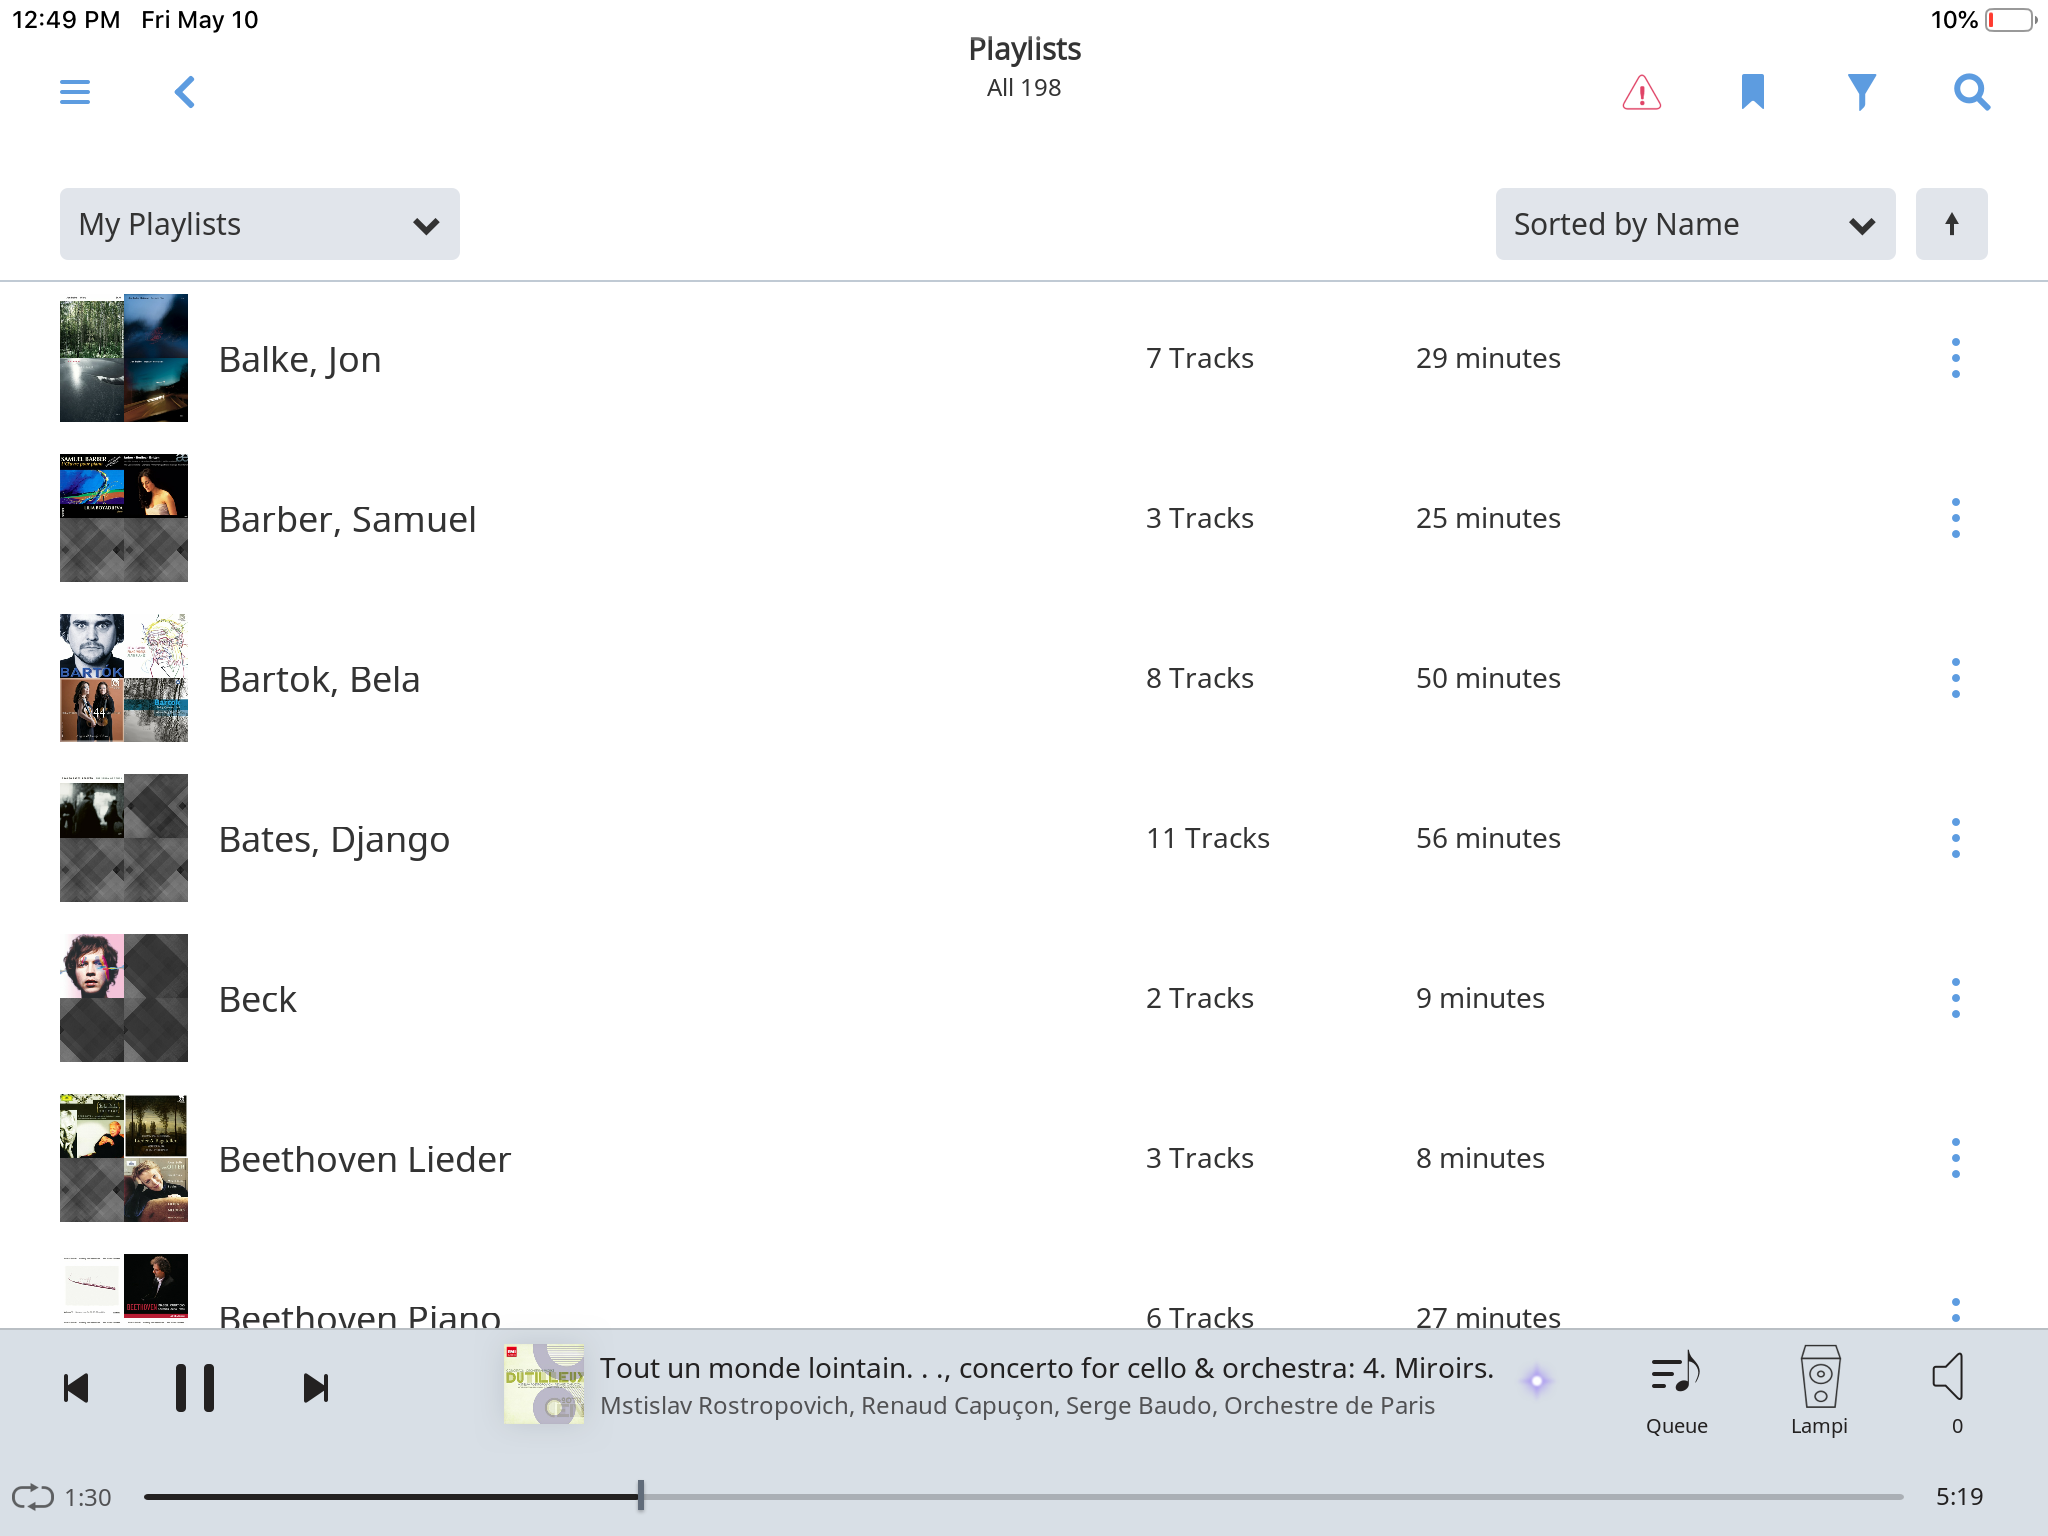The width and height of the screenshot is (2048, 1536).
Task: Reverse sort order with up arrow
Action: point(1951,224)
